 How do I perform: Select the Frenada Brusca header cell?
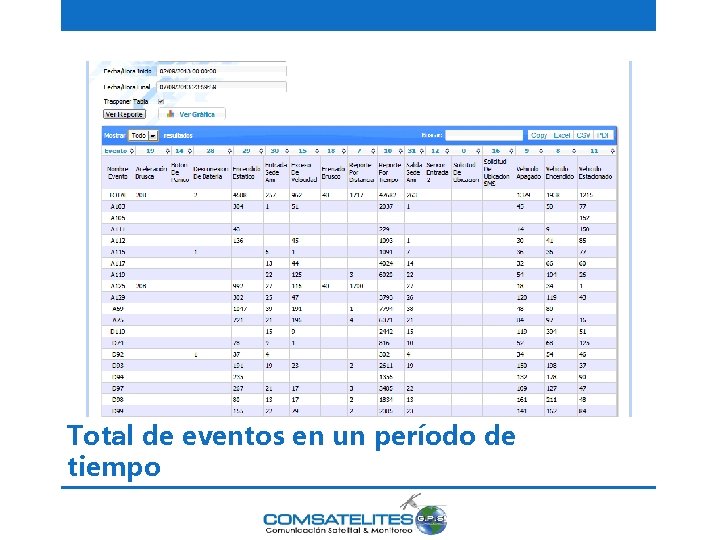point(333,173)
